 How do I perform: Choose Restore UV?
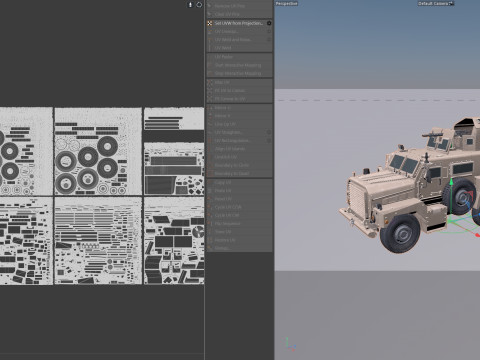point(240,240)
